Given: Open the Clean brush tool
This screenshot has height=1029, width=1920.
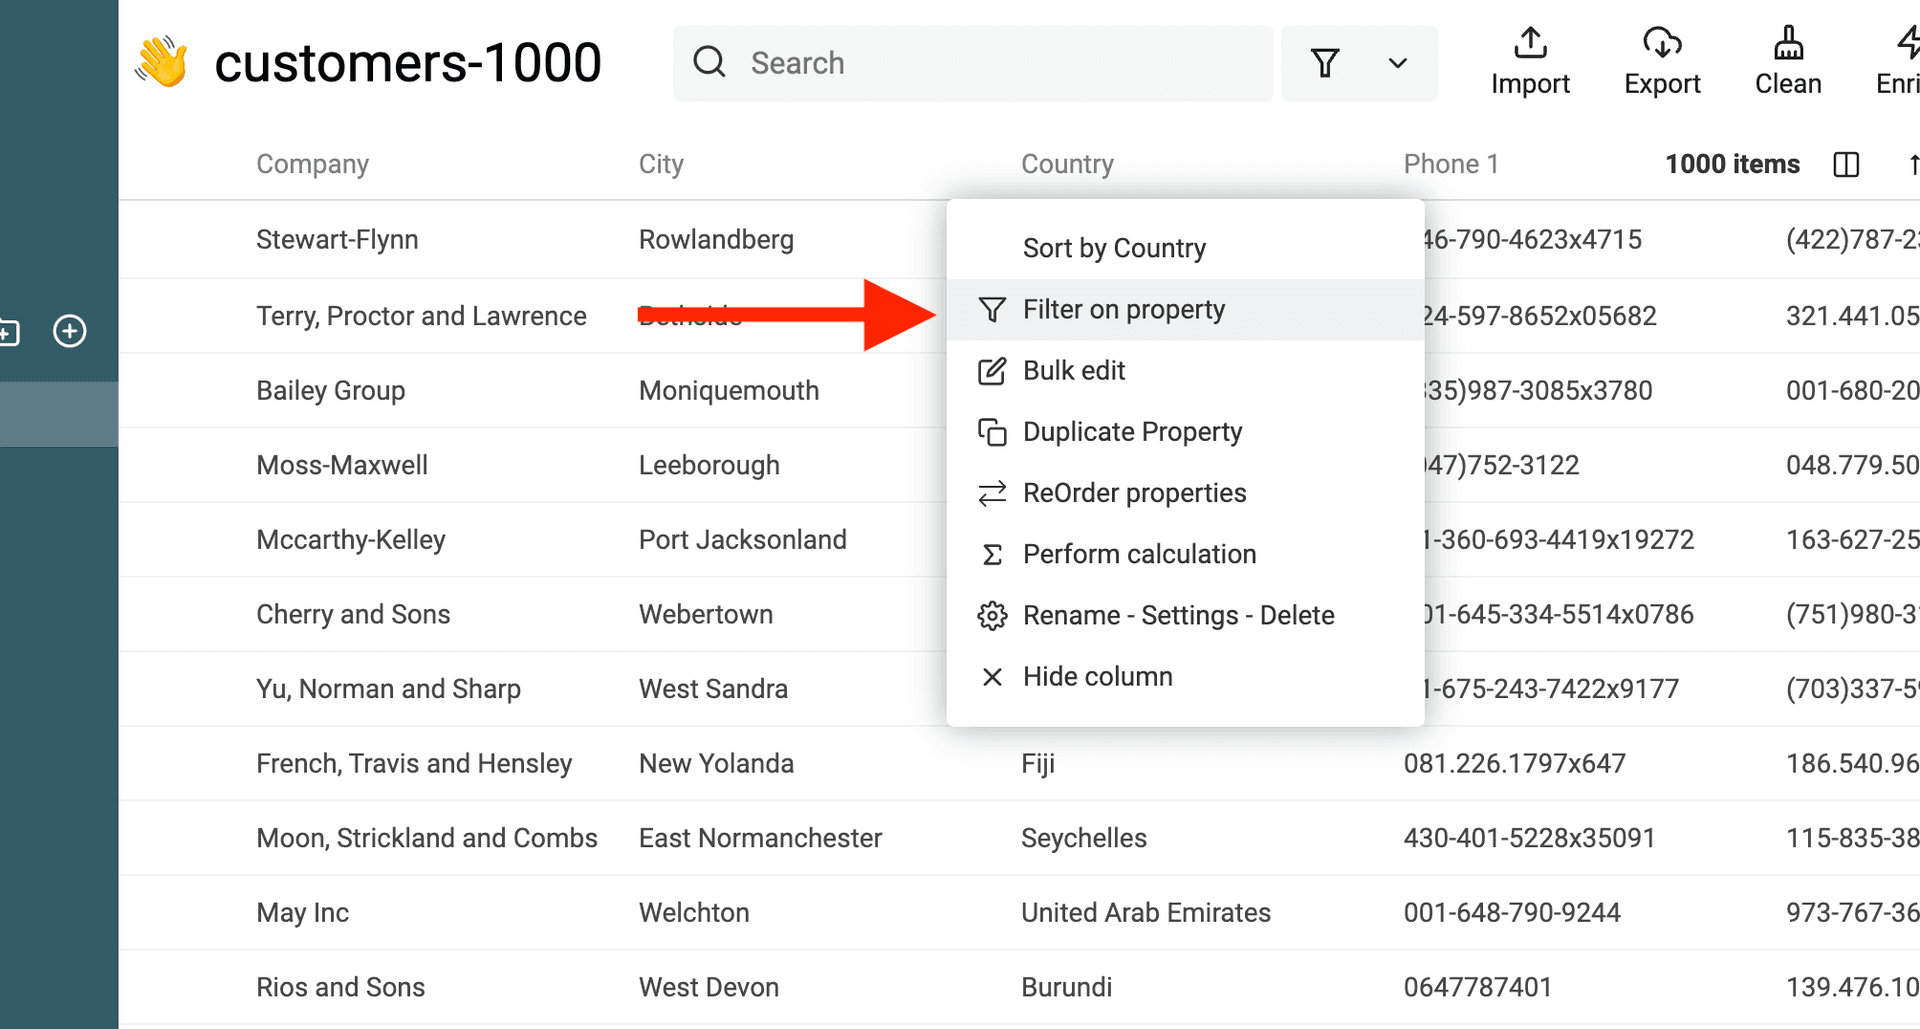Looking at the screenshot, I should coord(1787,44).
